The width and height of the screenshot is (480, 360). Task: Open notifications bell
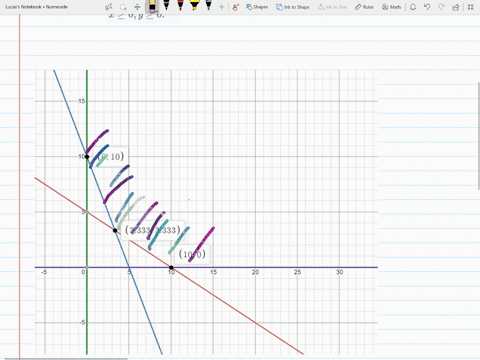(413, 7)
